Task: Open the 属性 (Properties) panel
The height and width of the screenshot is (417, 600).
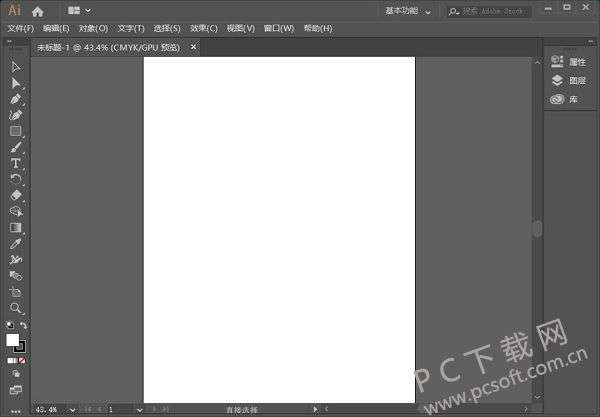Action: pyautogui.click(x=569, y=62)
